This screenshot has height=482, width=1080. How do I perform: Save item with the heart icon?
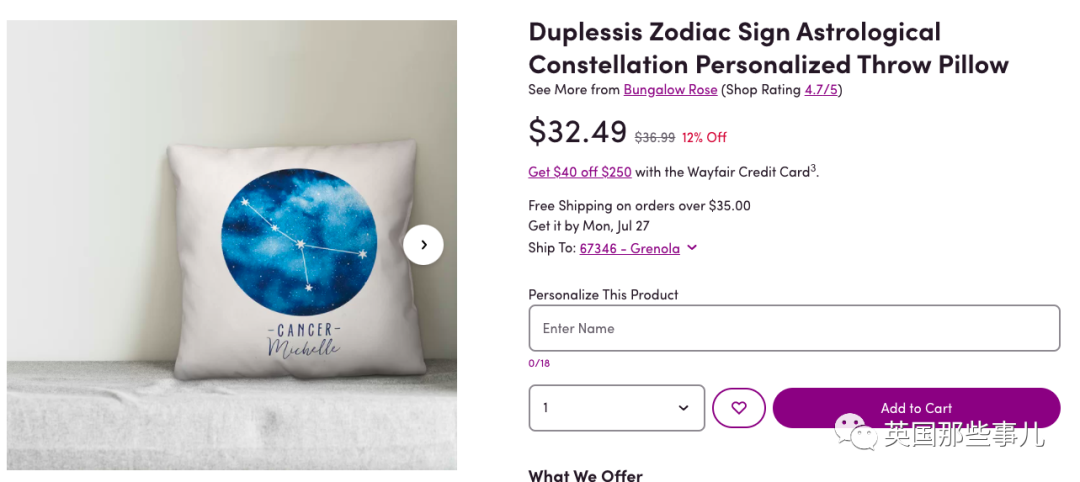click(x=739, y=408)
